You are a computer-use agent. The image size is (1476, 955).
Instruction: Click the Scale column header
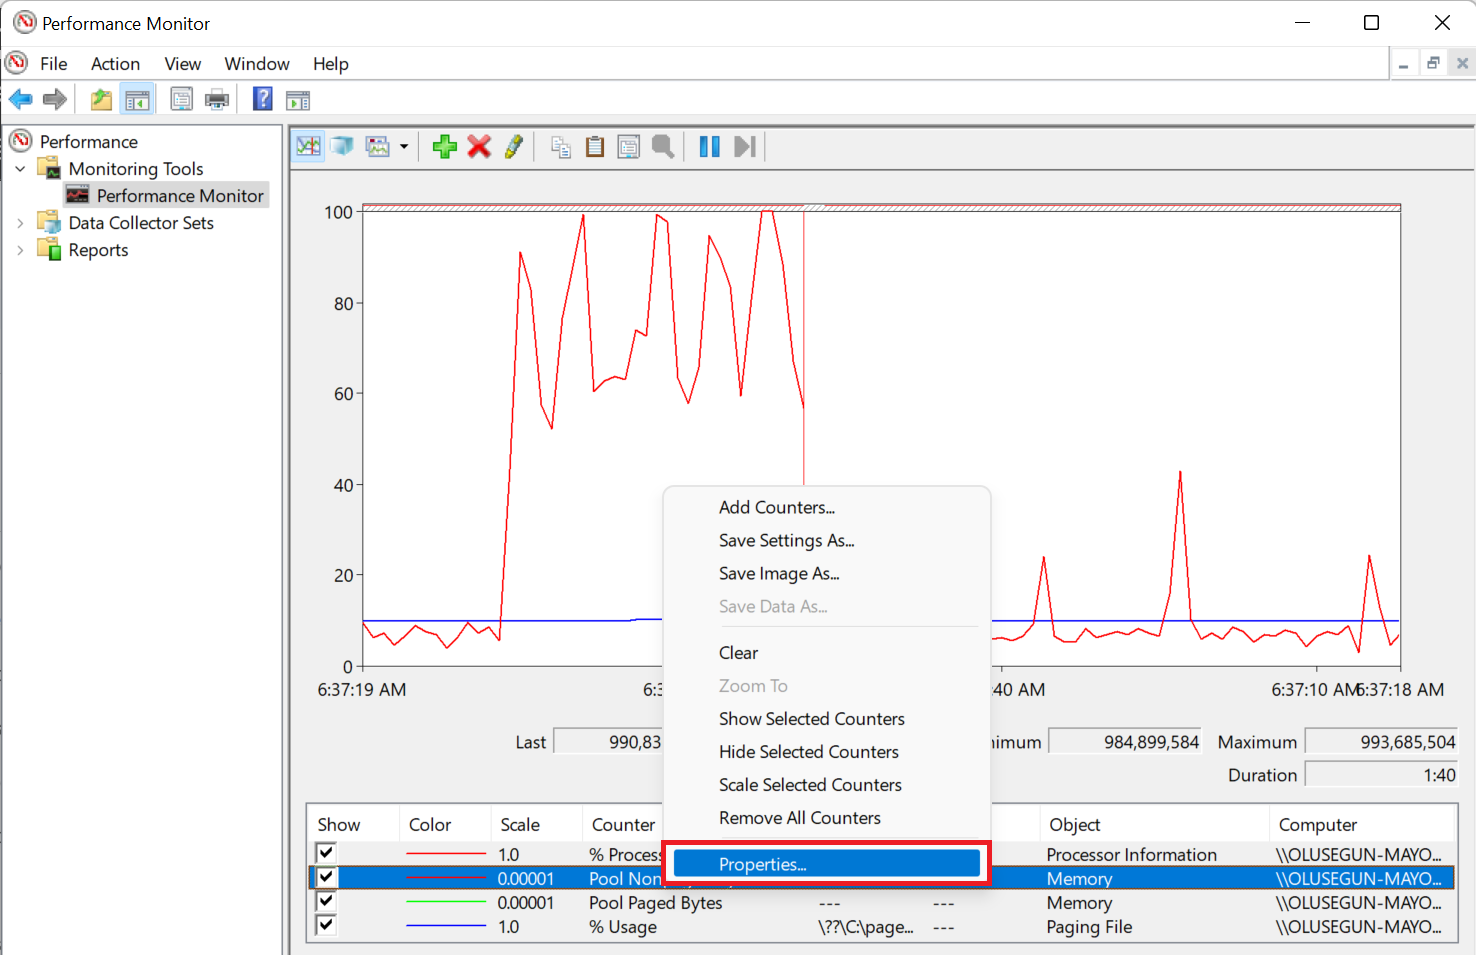(520, 824)
